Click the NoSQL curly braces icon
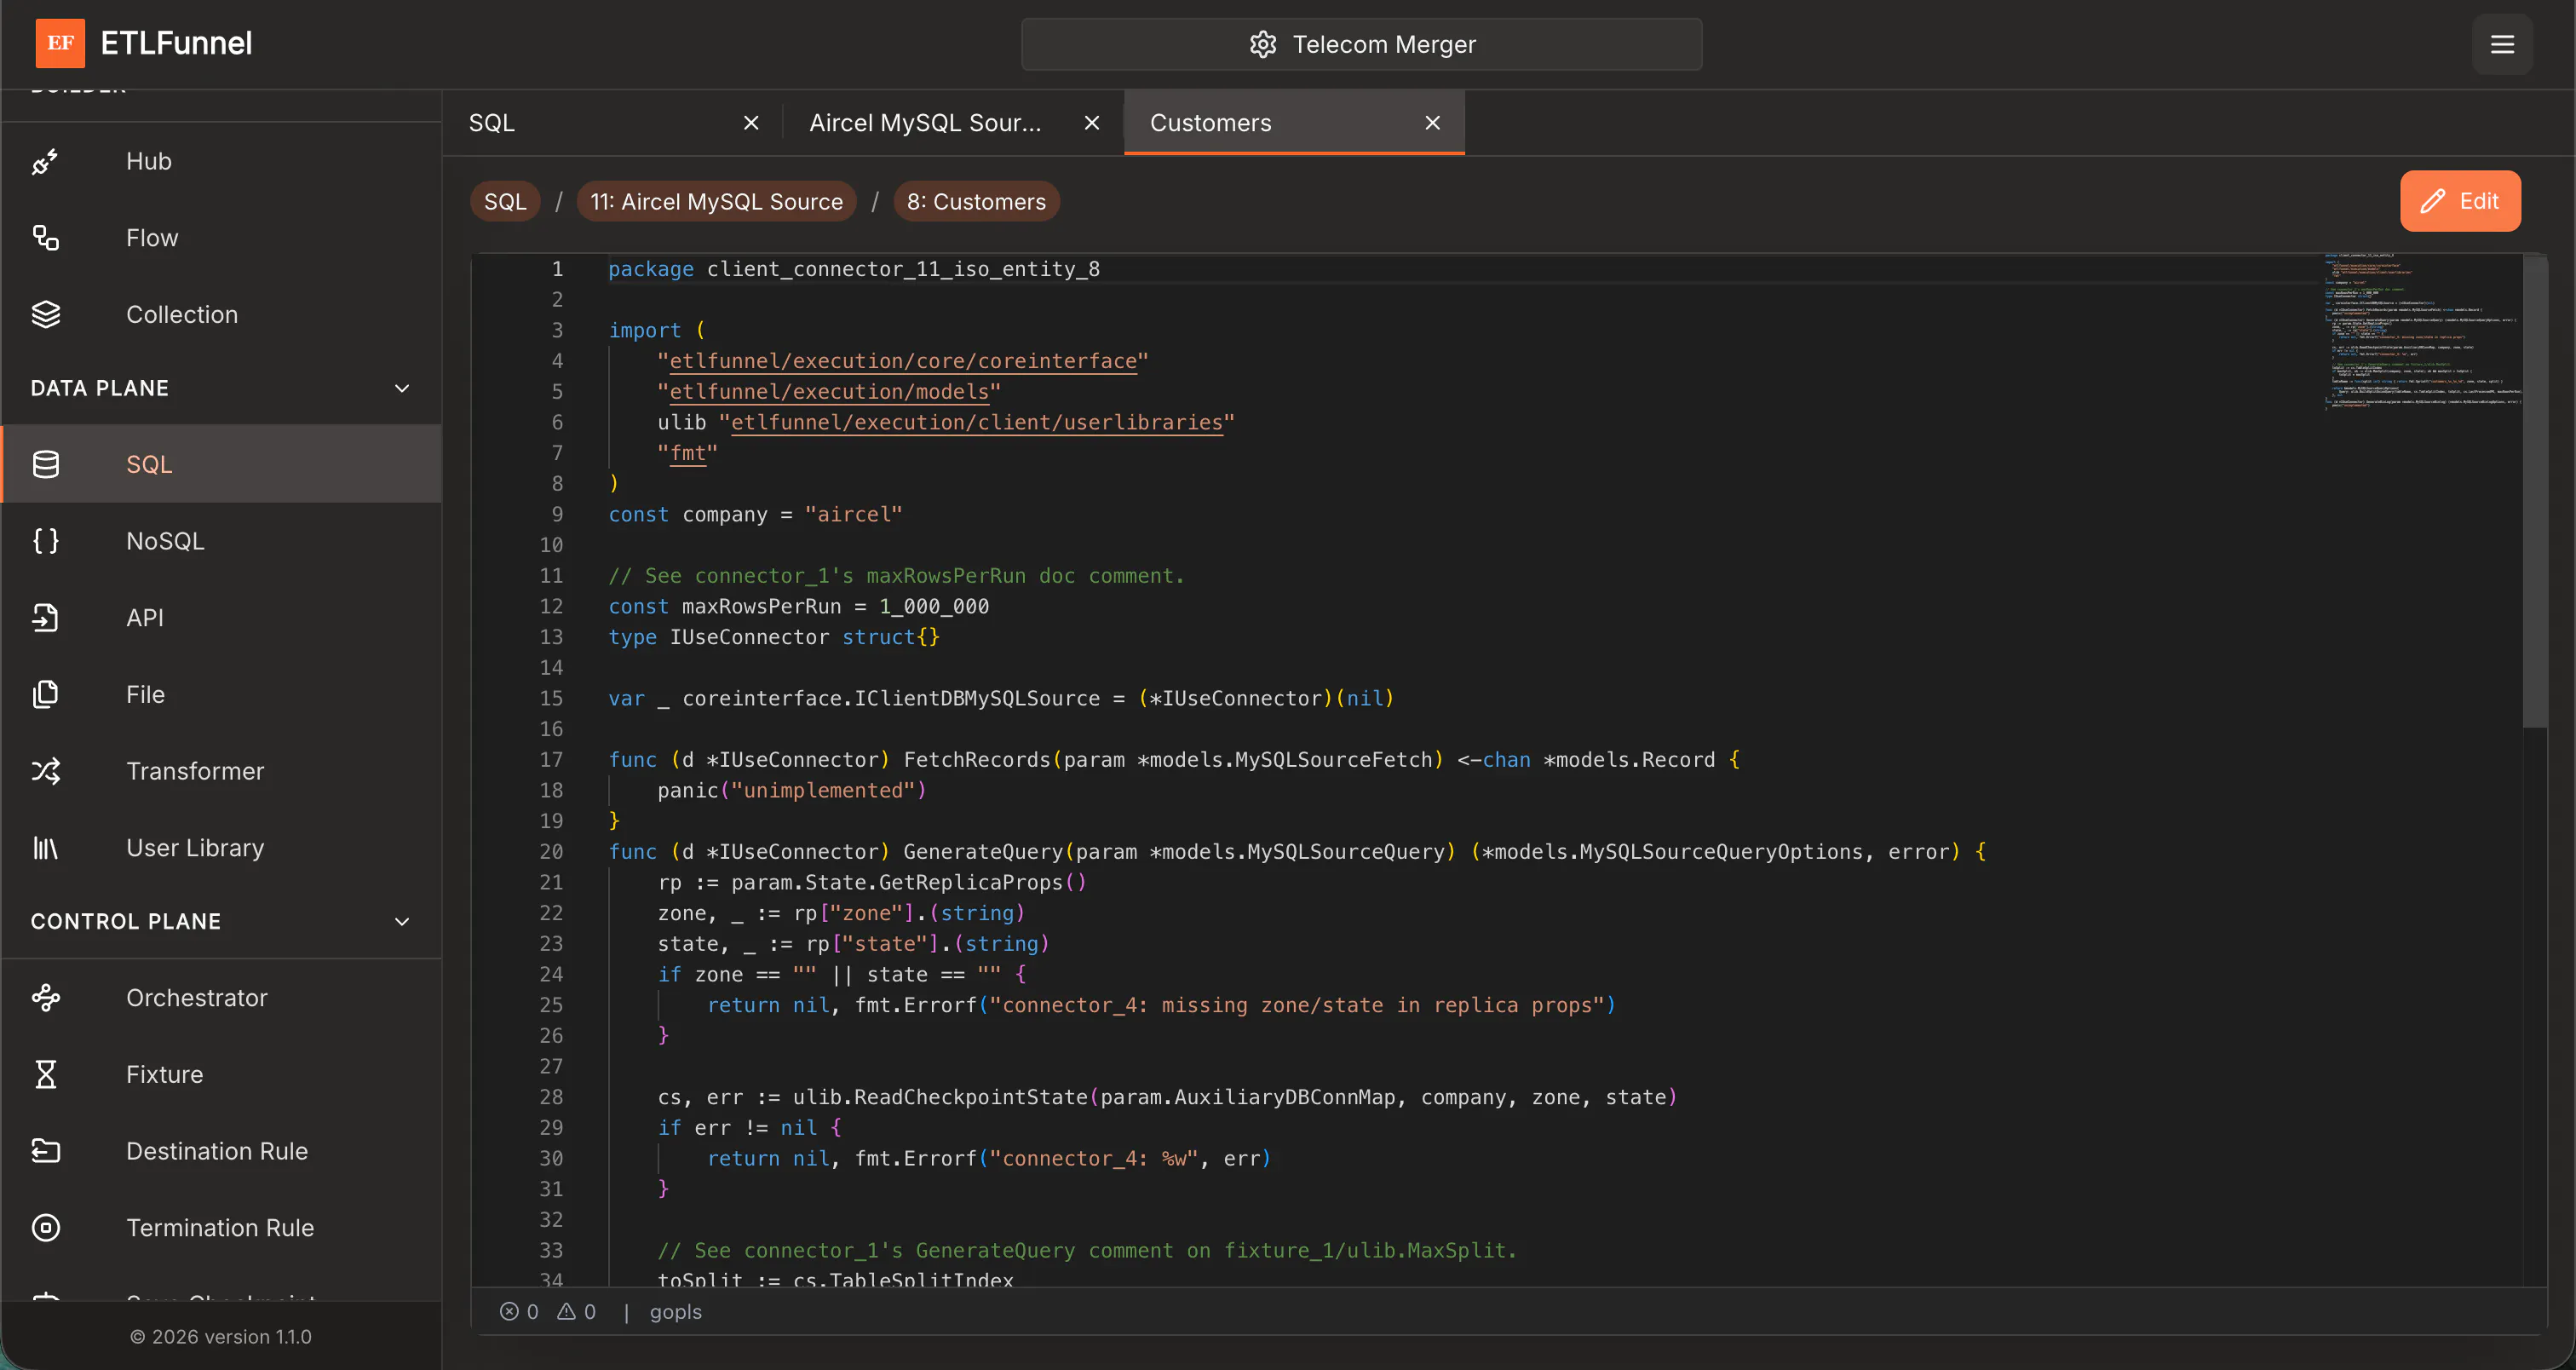 [x=46, y=541]
